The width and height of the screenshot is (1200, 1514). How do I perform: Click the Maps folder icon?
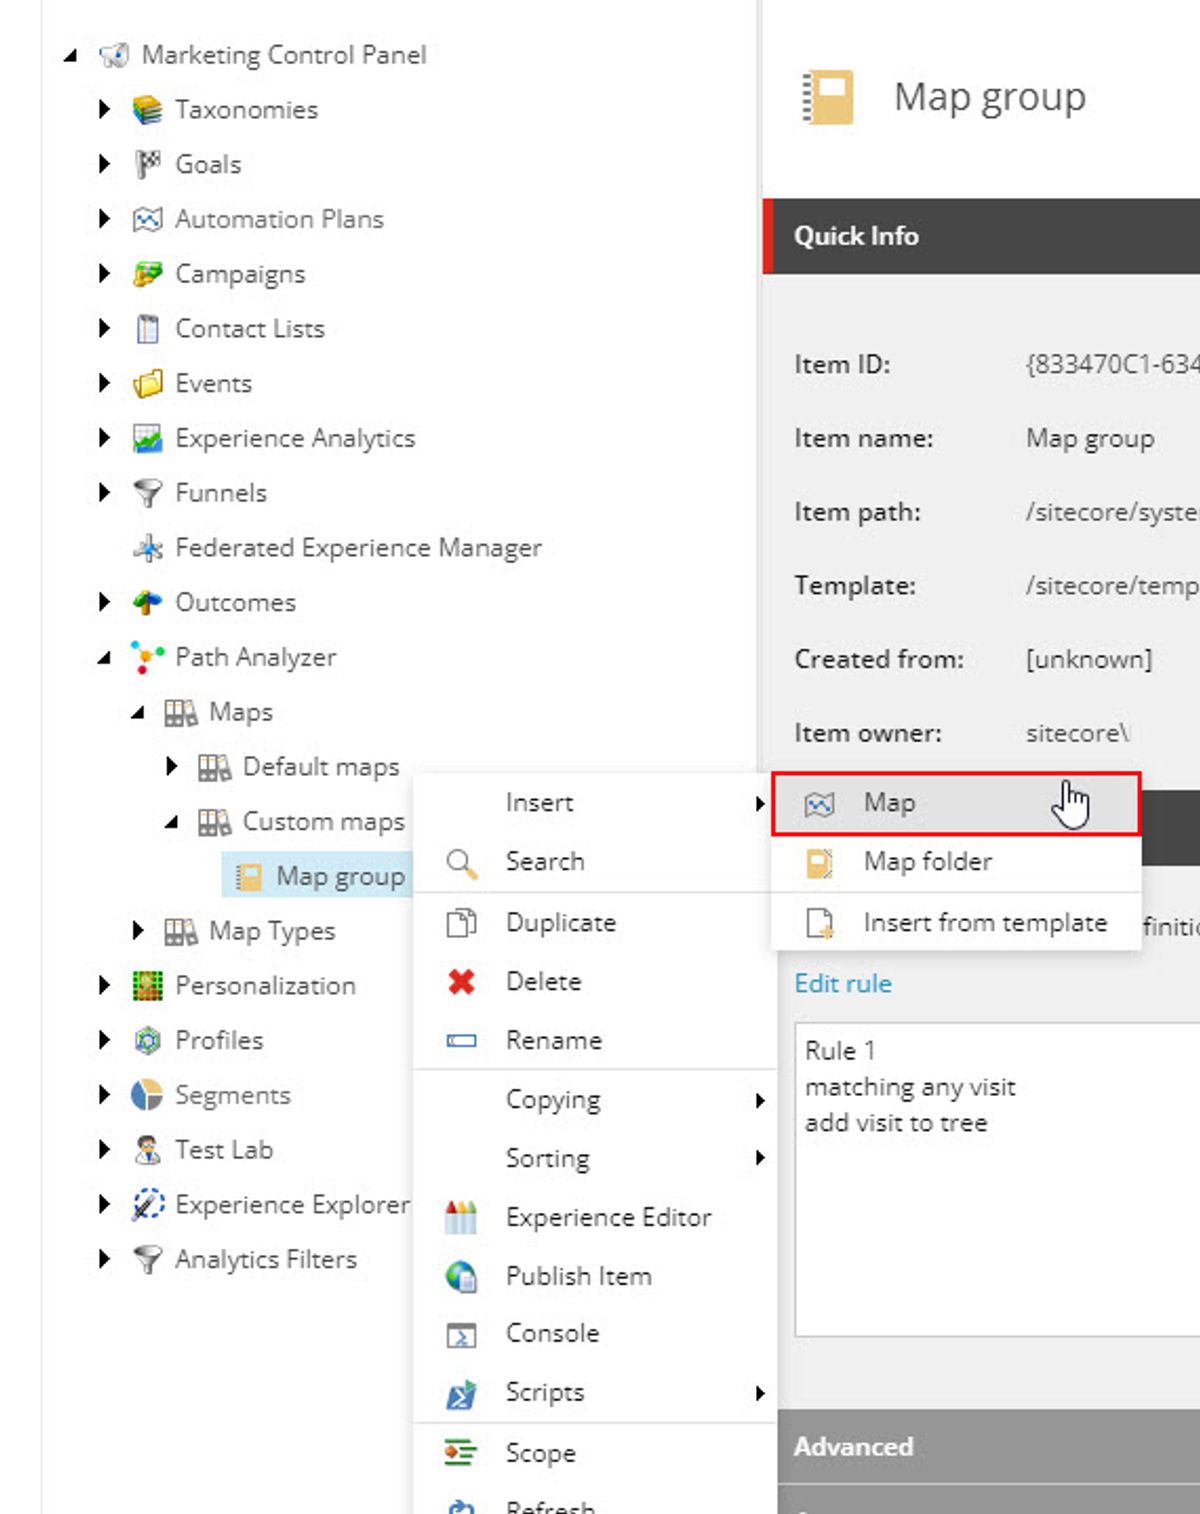click(181, 712)
